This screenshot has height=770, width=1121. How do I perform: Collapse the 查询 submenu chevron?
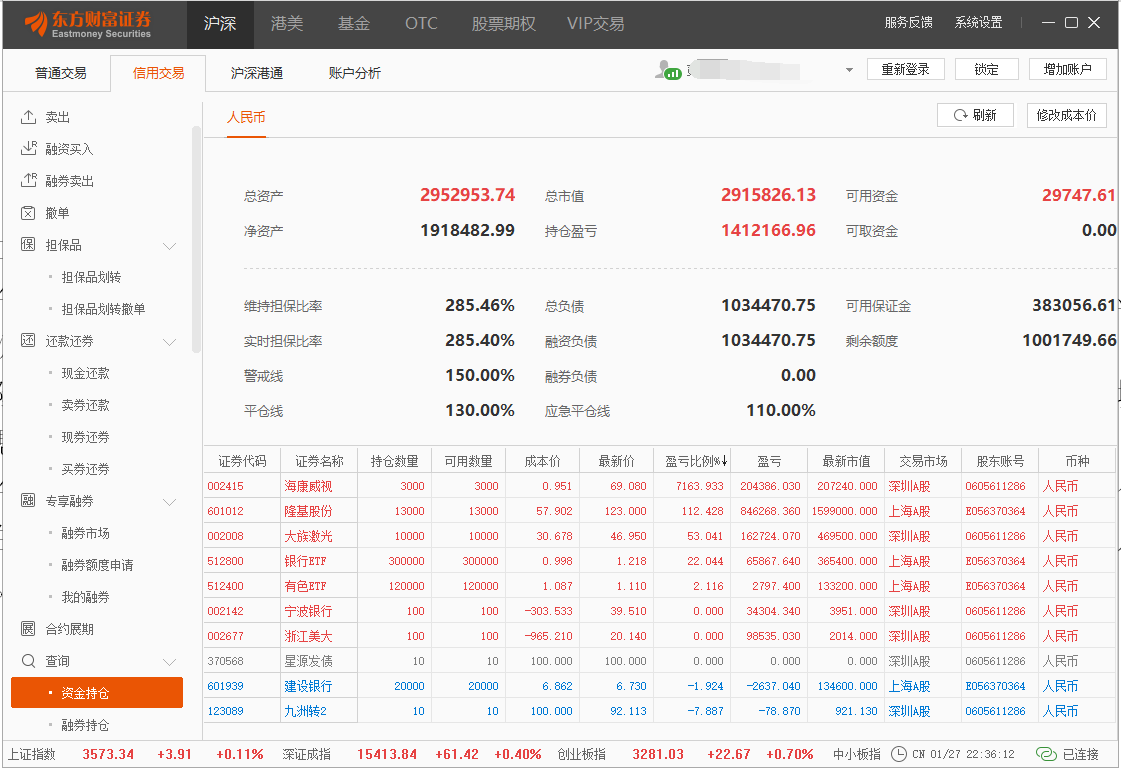(x=169, y=662)
